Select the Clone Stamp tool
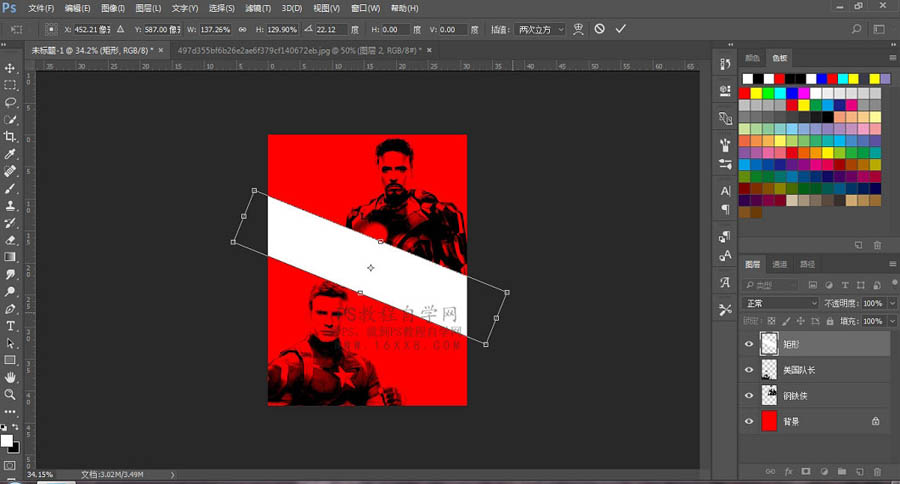Viewport: 900px width, 484px height. click(x=10, y=206)
